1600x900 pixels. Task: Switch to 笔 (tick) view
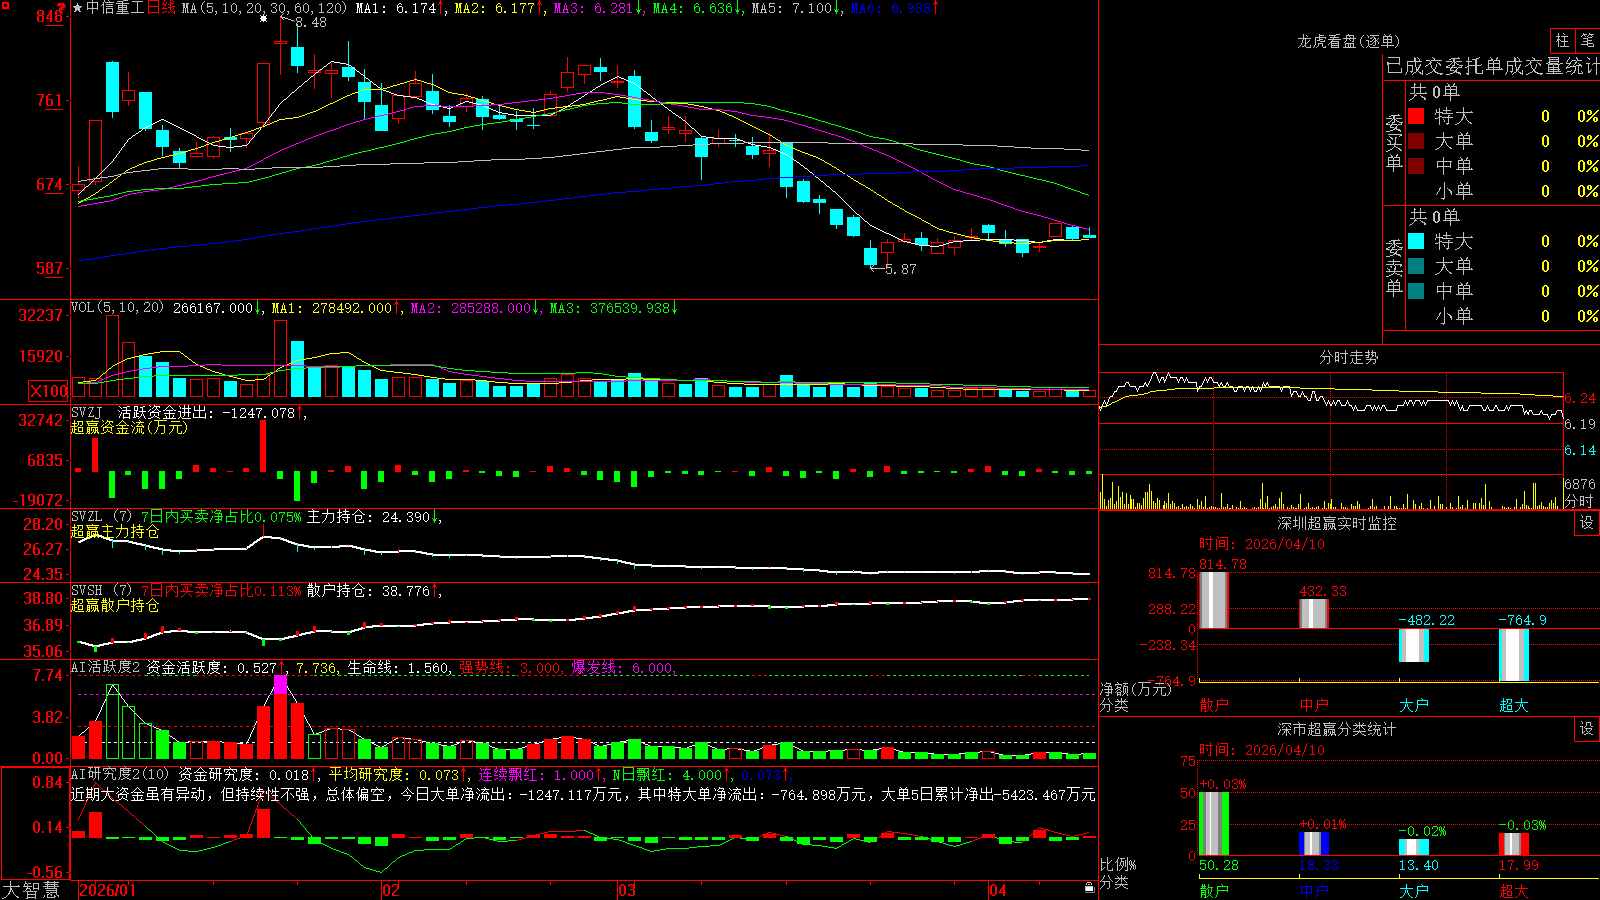click(1587, 40)
